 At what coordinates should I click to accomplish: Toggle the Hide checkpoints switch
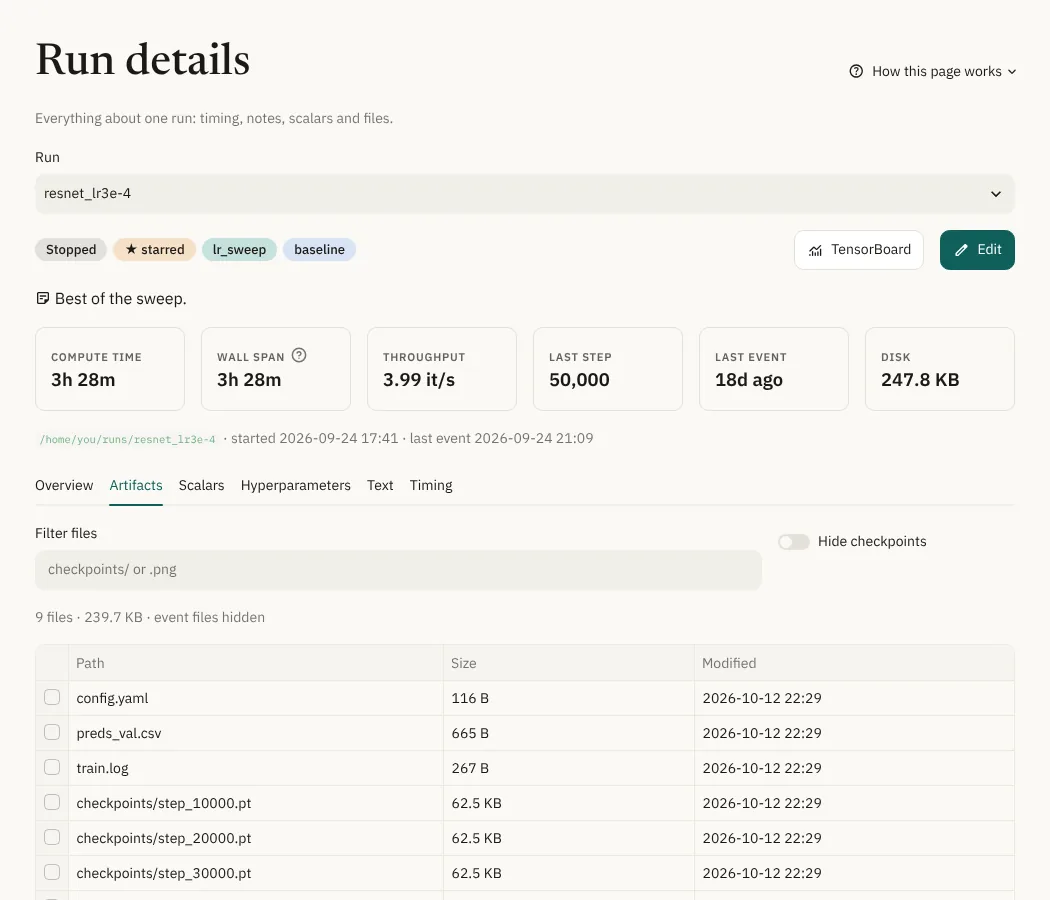pyautogui.click(x=794, y=542)
